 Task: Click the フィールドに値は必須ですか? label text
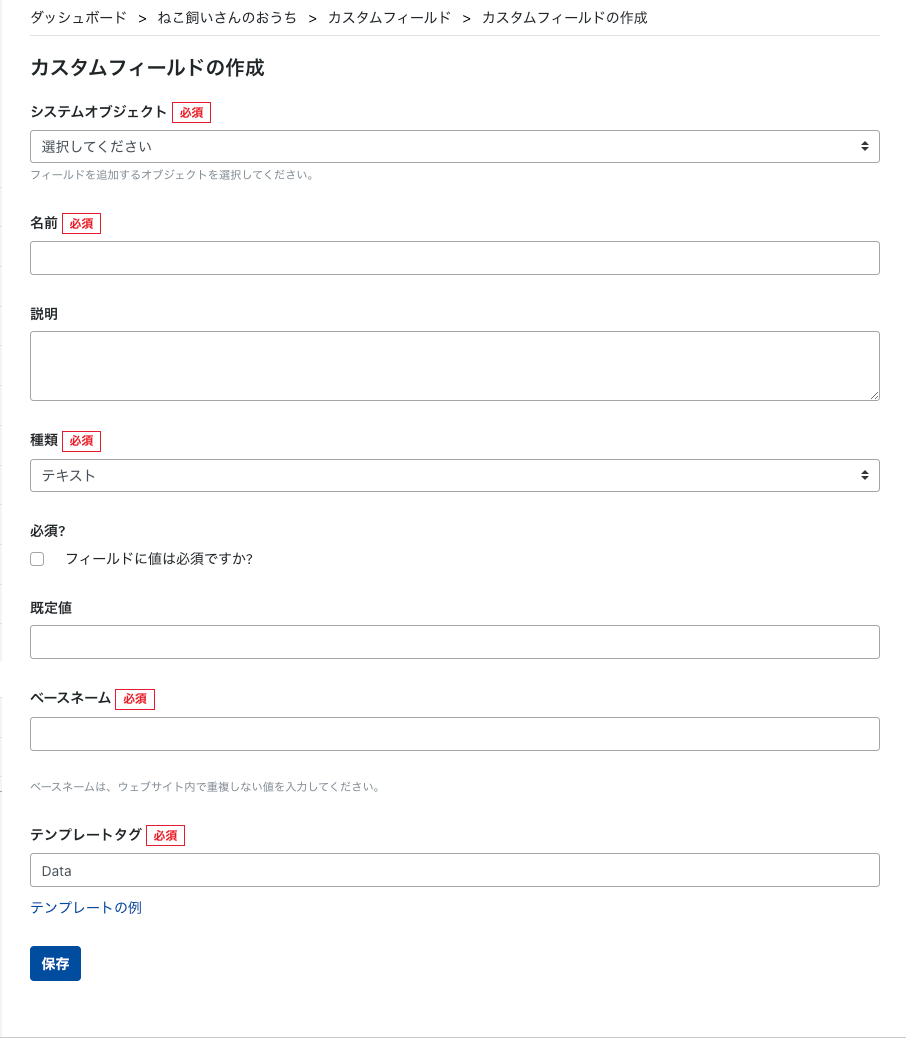click(x=158, y=559)
